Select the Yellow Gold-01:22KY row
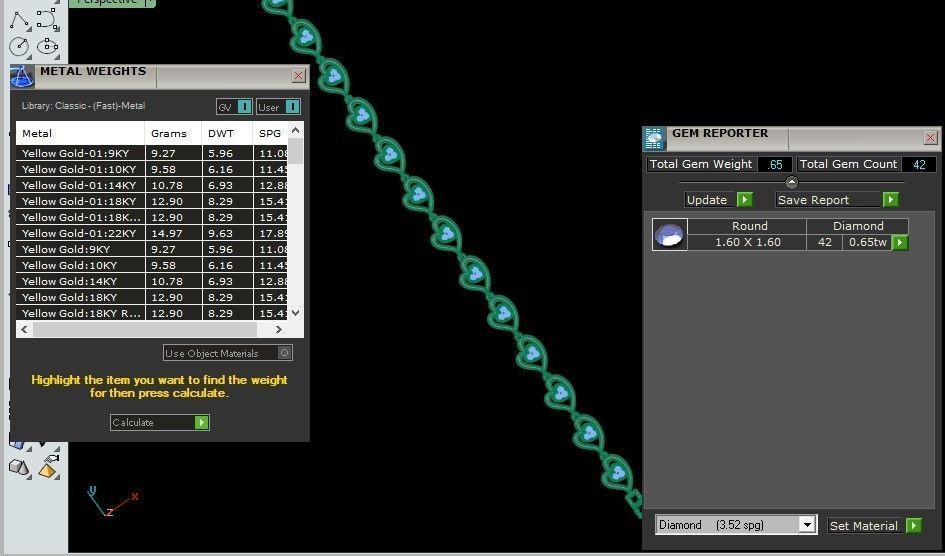The width and height of the screenshot is (945, 556). (152, 233)
